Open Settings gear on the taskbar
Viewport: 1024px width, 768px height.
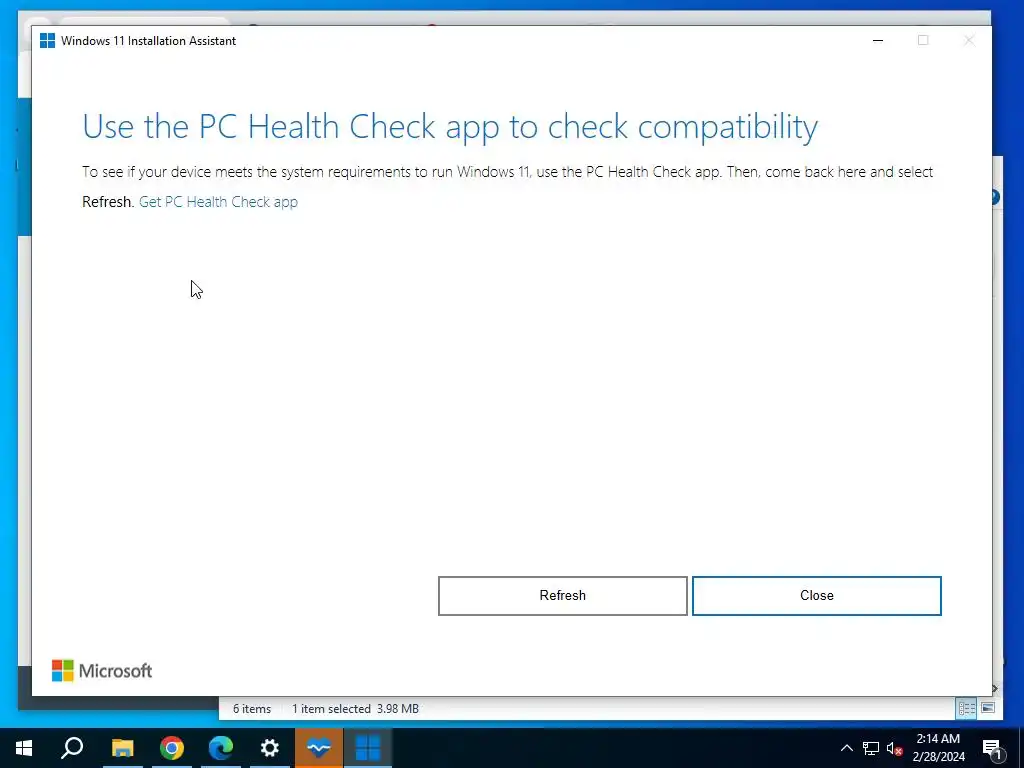tap(270, 748)
